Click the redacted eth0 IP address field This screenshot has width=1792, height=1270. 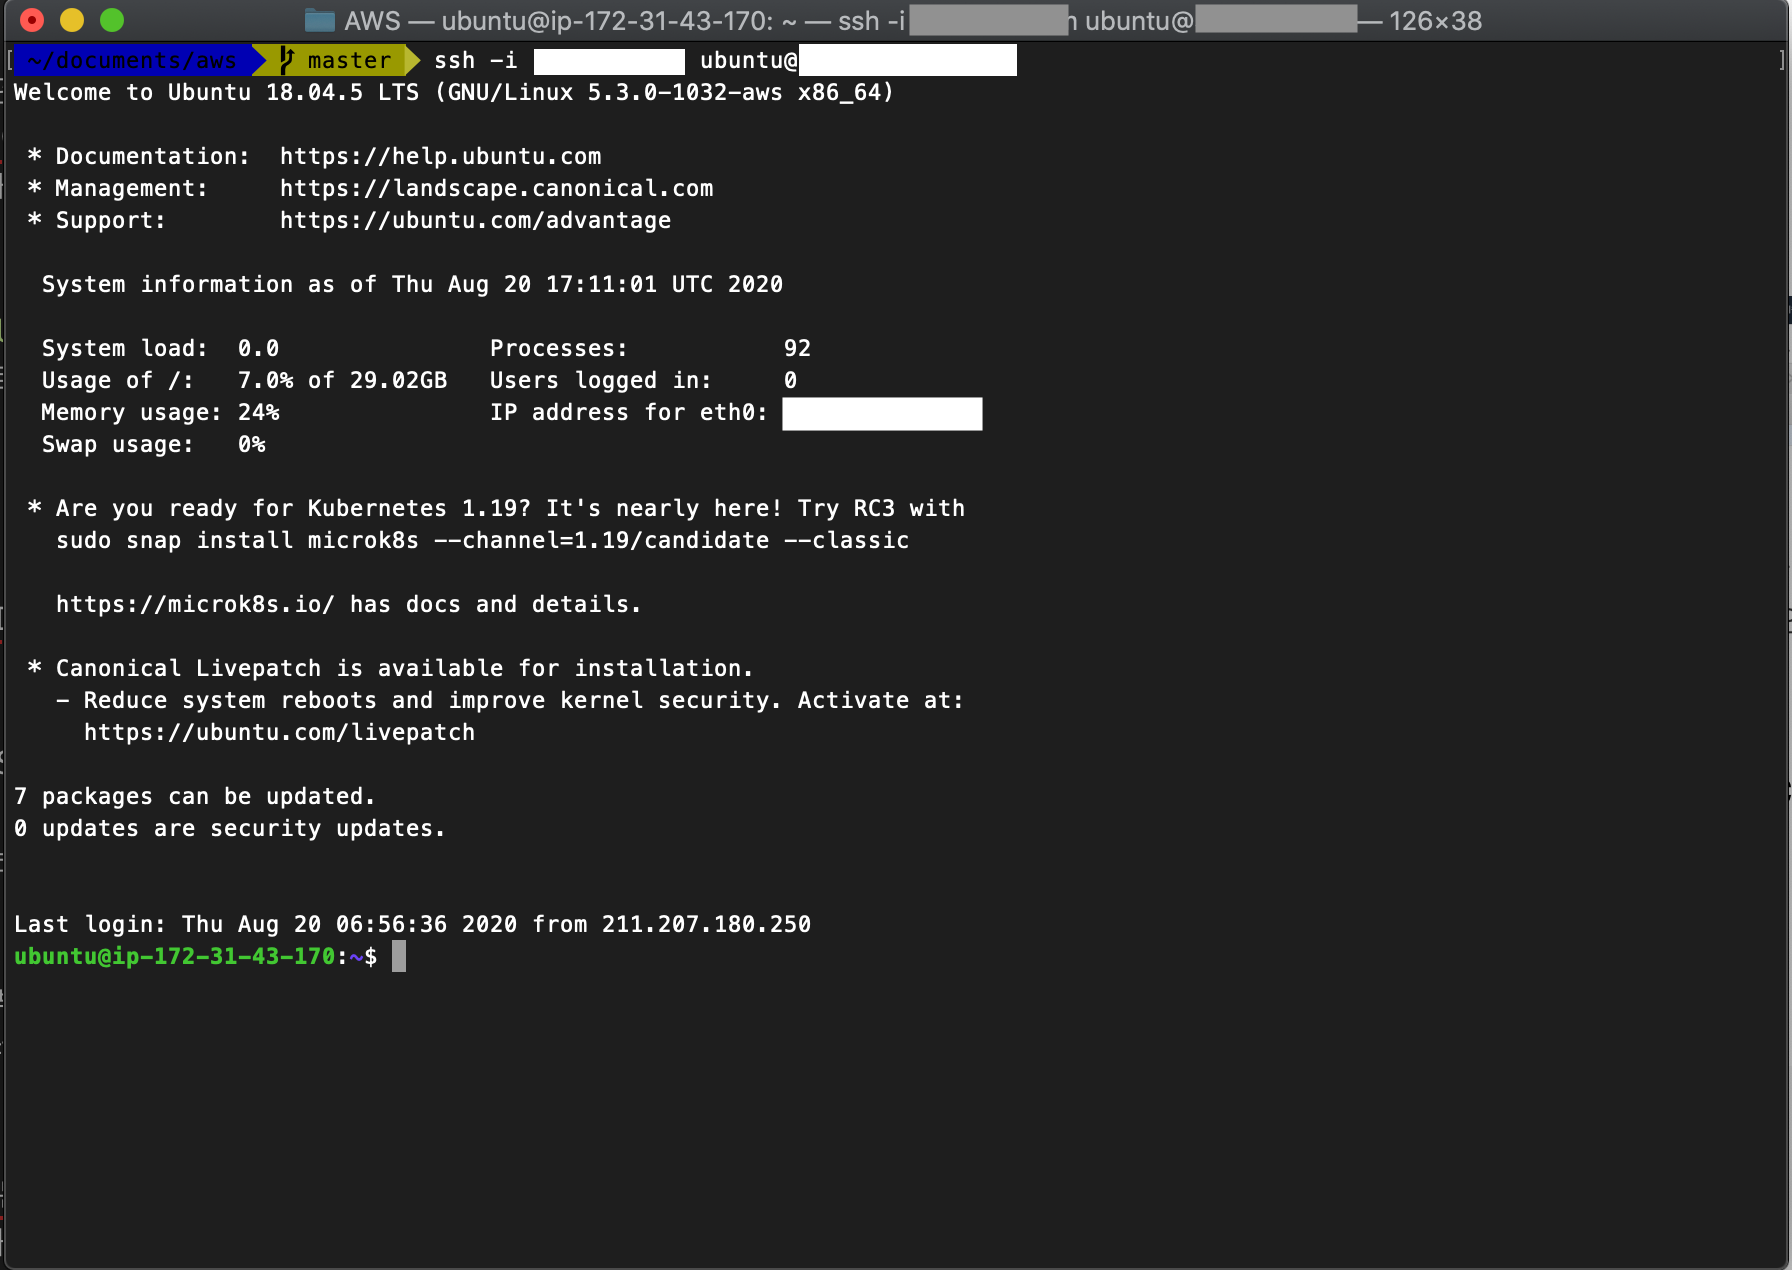click(881, 413)
